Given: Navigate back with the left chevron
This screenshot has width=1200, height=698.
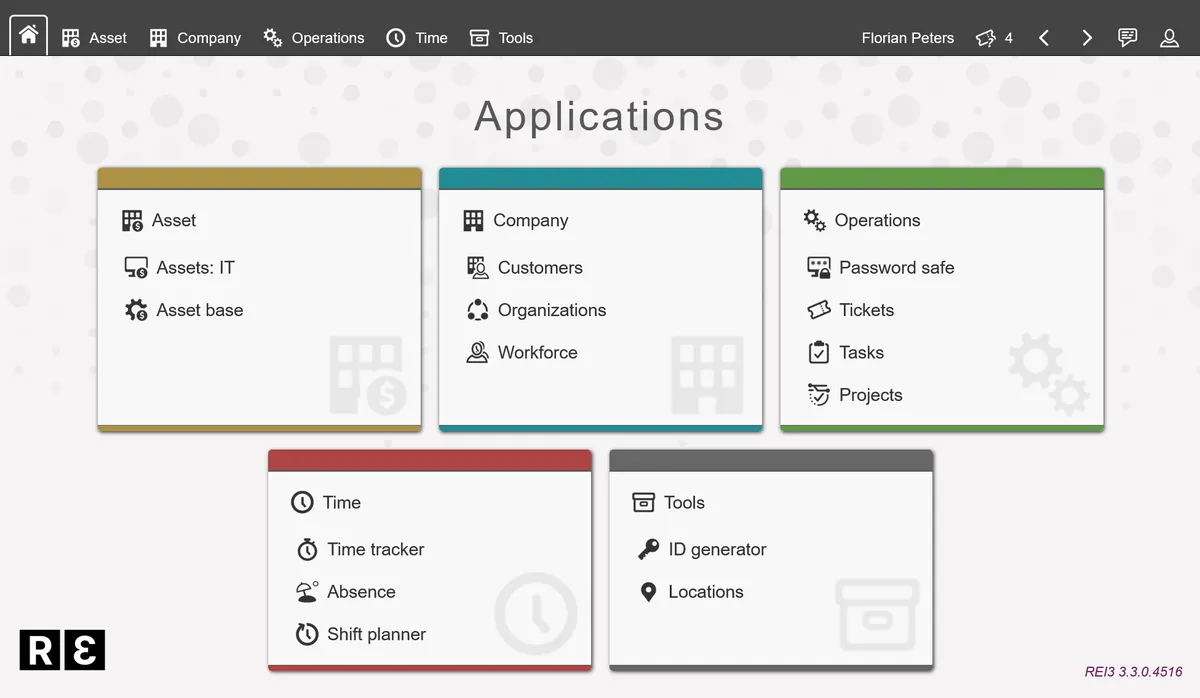Looking at the screenshot, I should point(1044,38).
